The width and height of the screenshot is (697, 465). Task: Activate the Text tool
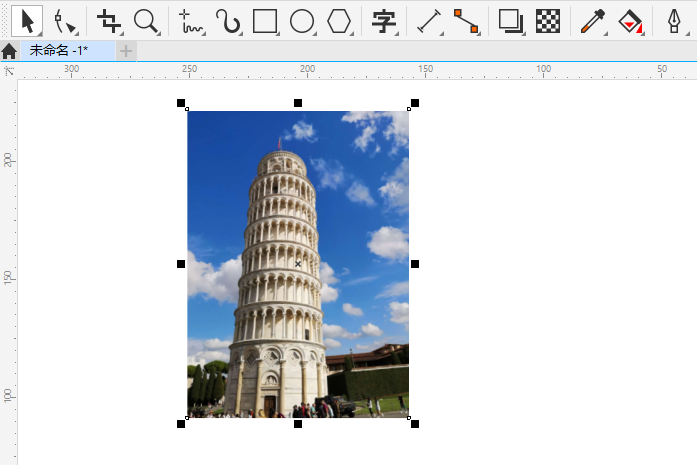click(383, 20)
